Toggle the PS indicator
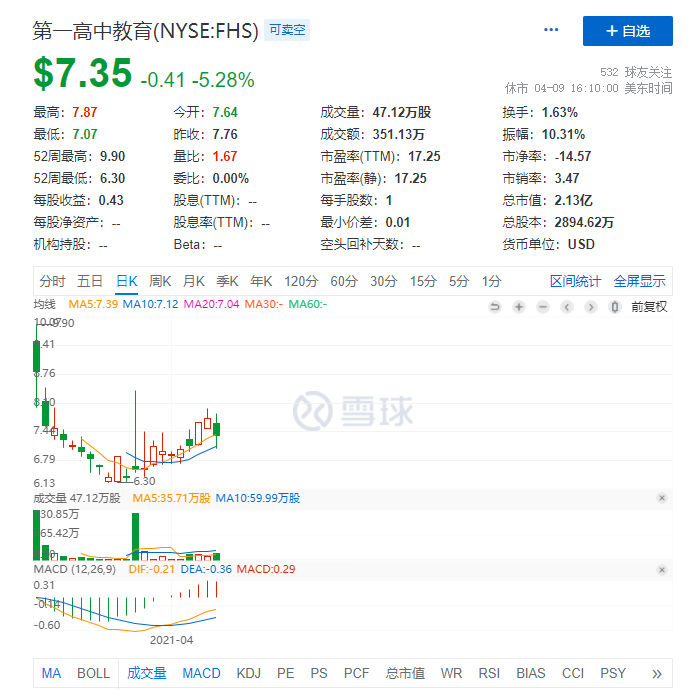Screen dimensions: 692x698 coord(319,673)
